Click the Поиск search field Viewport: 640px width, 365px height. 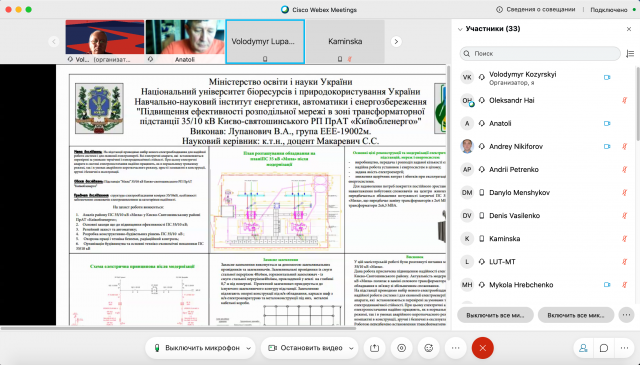click(540, 53)
